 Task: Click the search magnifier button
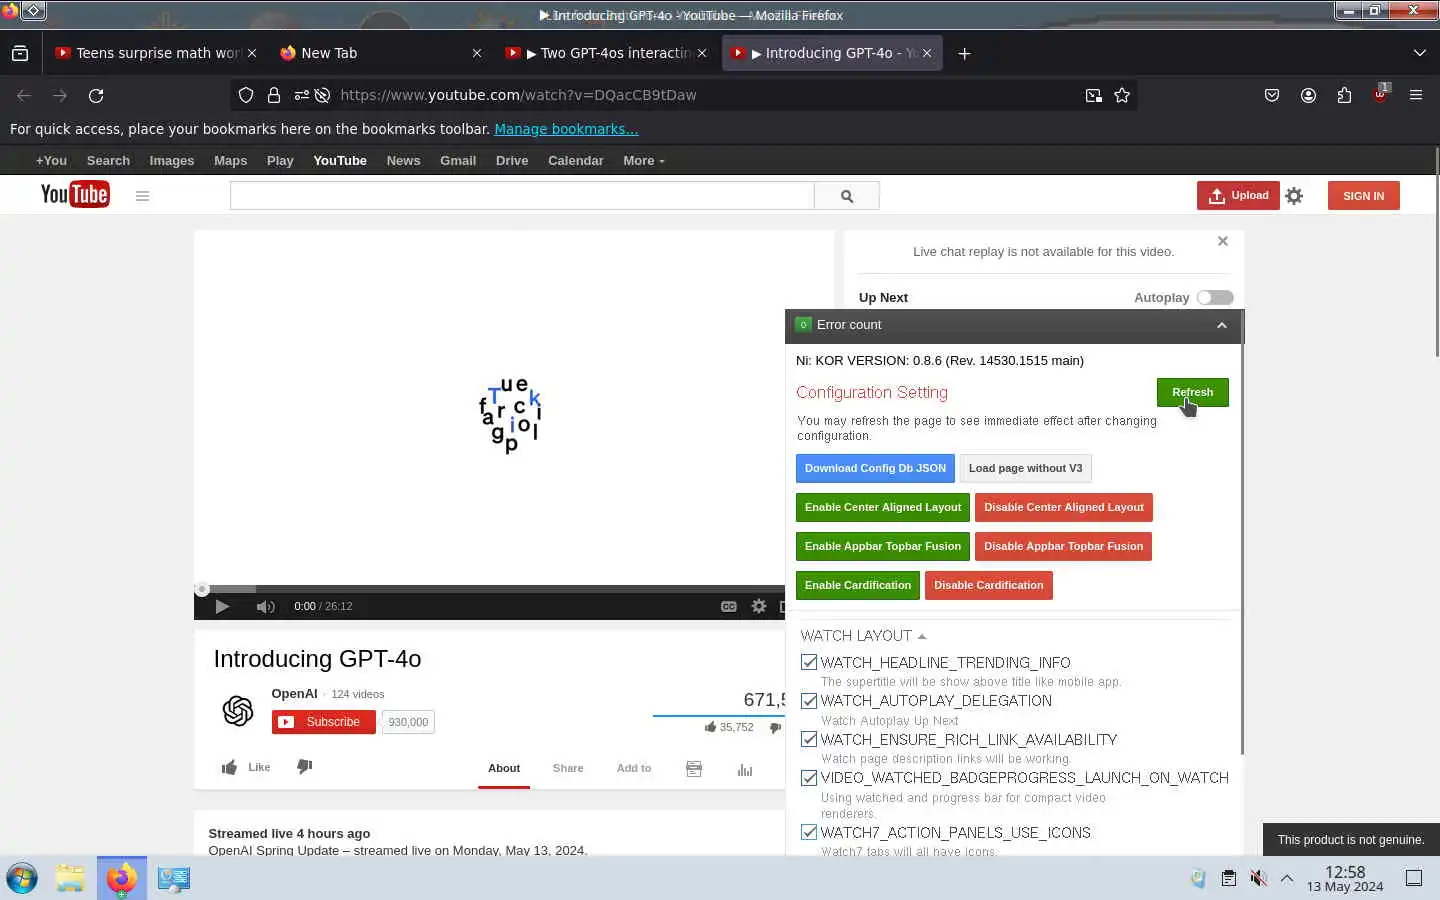pos(847,196)
